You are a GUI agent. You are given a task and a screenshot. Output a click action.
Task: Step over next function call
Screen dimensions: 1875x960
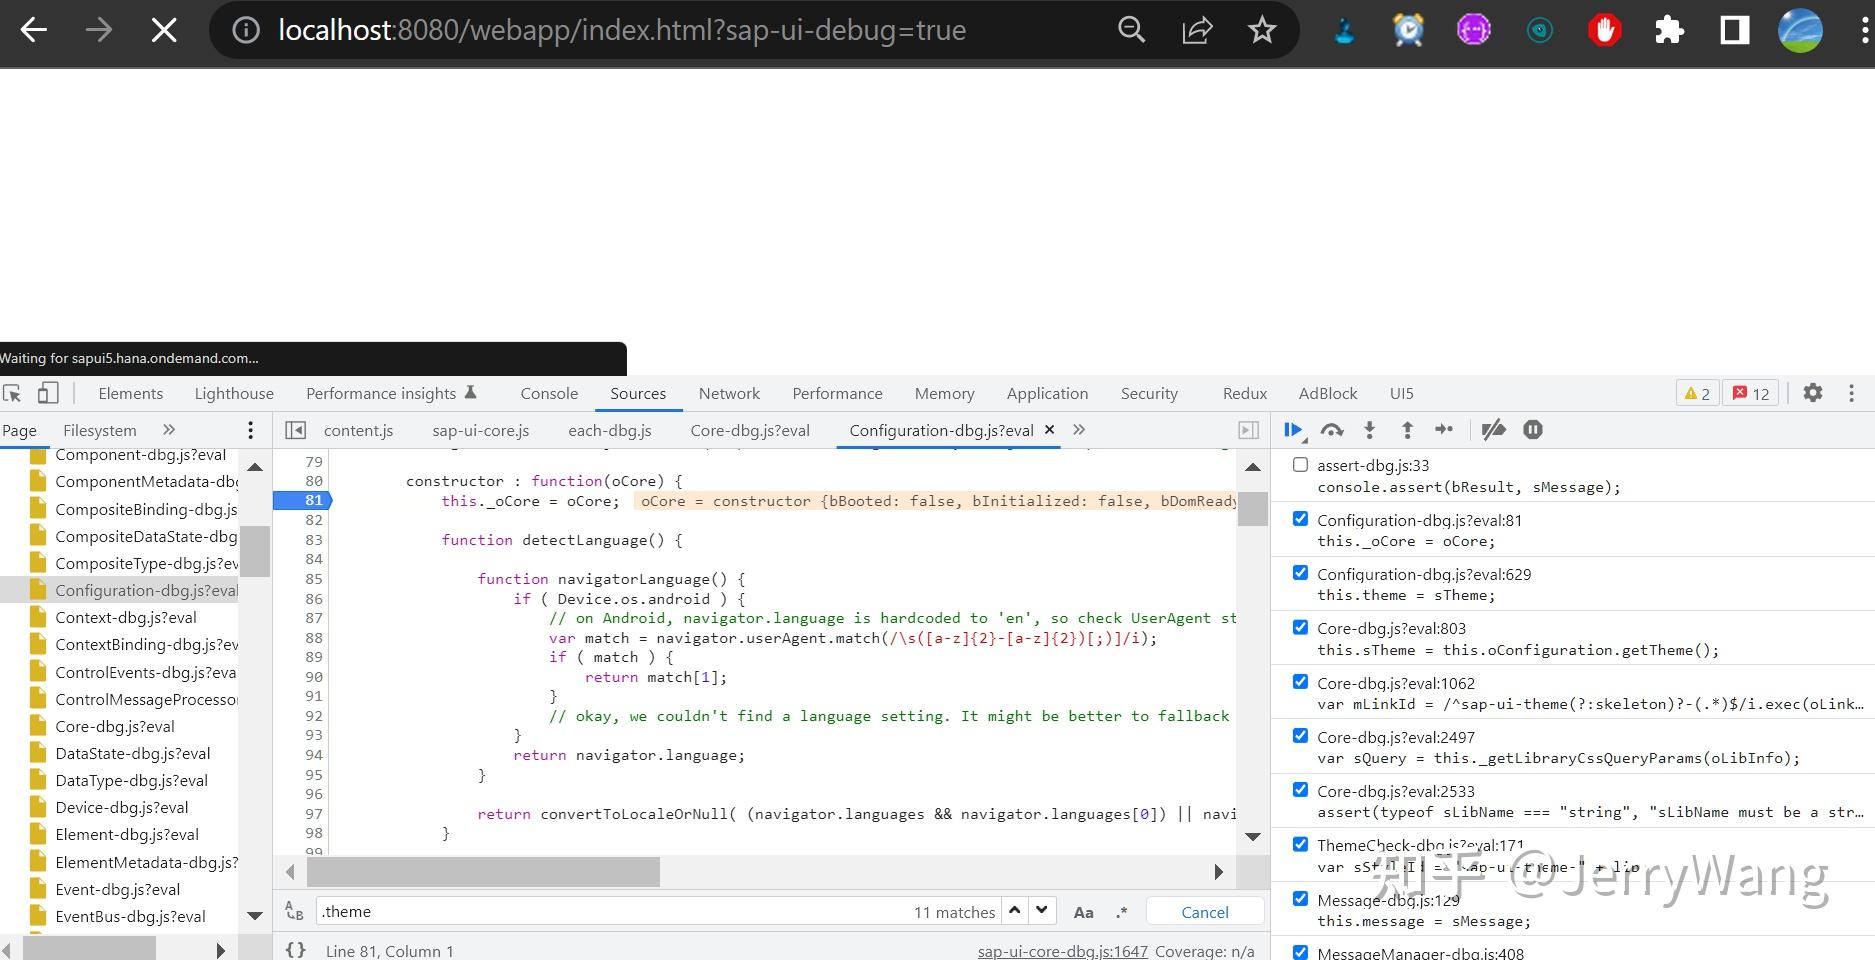[x=1332, y=431]
